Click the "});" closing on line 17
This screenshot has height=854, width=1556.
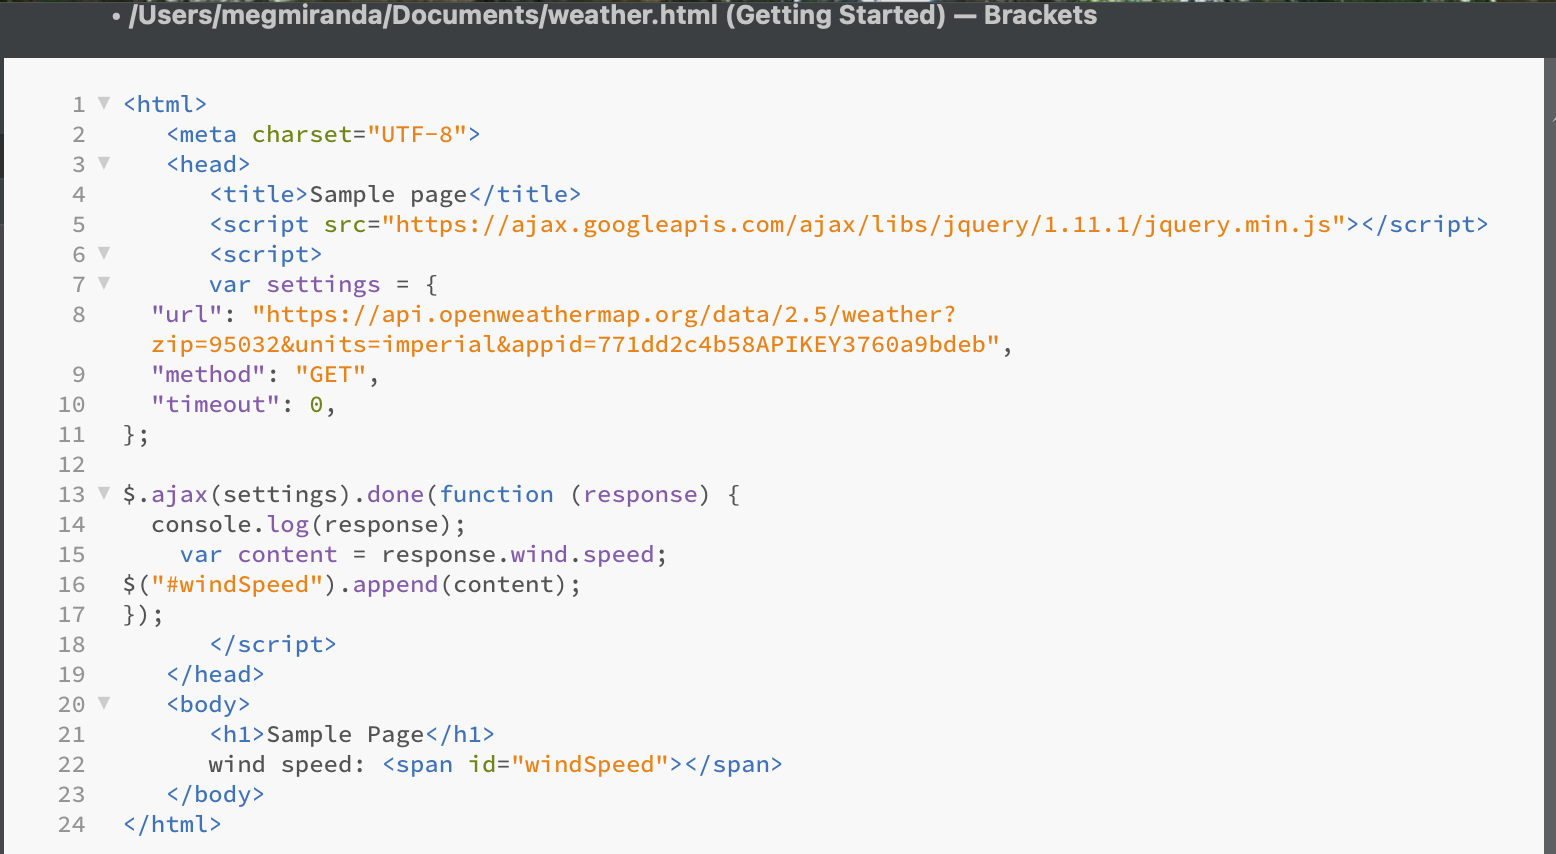click(x=143, y=615)
